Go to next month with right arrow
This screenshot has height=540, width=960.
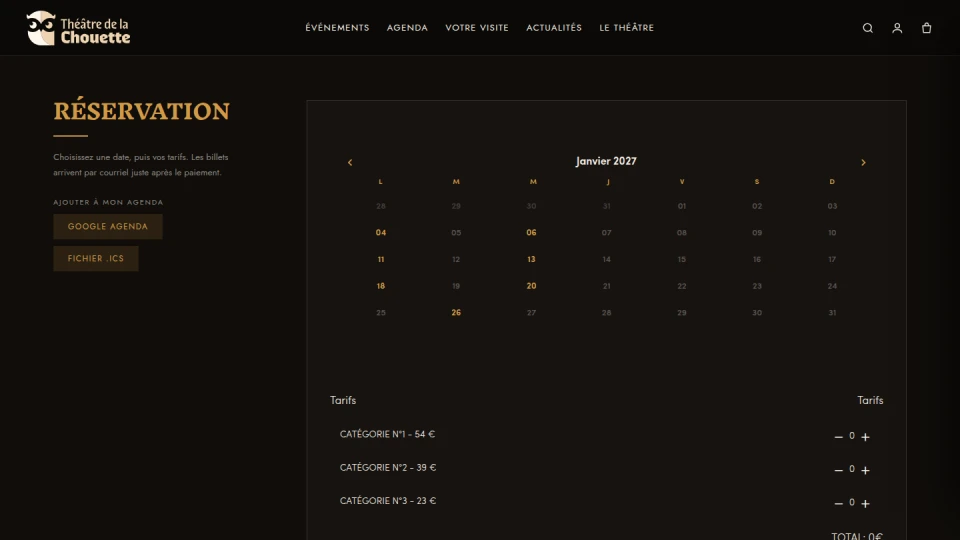click(x=863, y=162)
